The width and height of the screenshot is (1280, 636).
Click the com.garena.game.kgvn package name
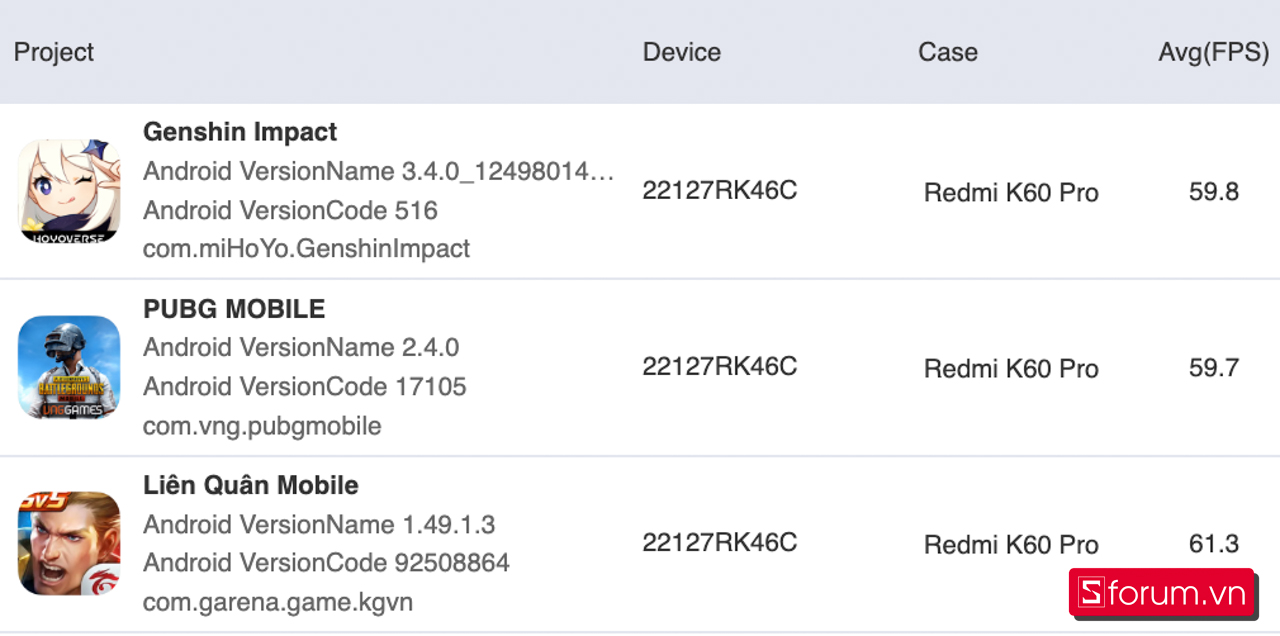278,603
